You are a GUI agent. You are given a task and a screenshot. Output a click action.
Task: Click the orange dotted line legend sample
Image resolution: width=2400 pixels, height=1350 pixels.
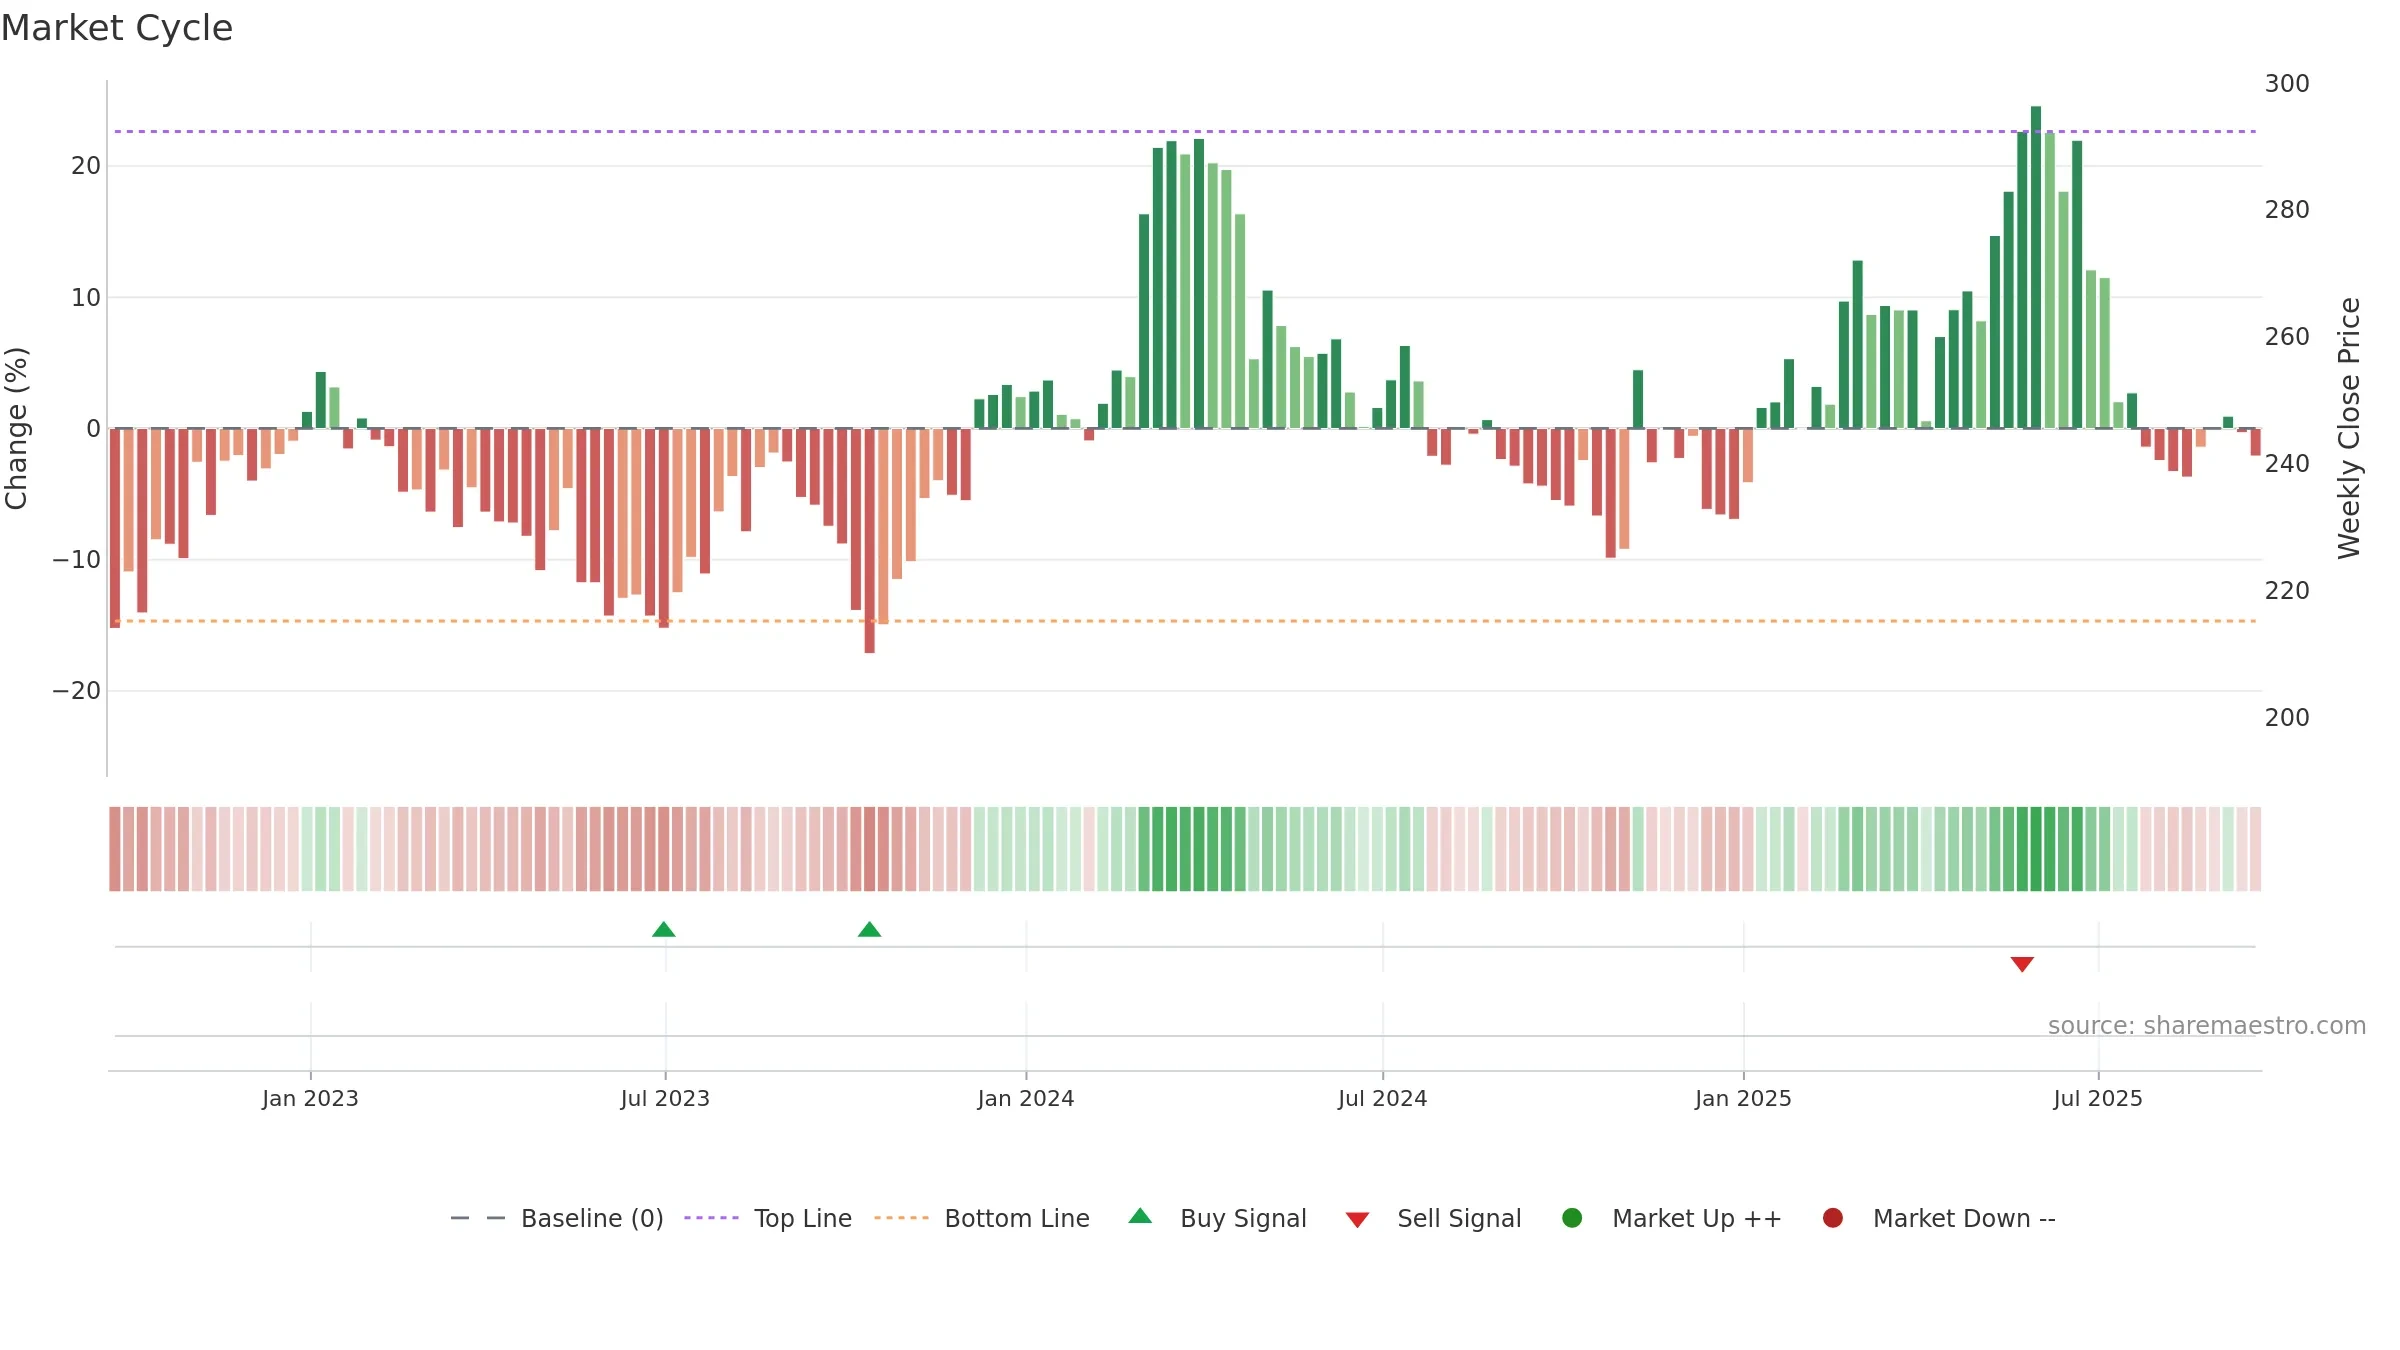click(x=901, y=1218)
